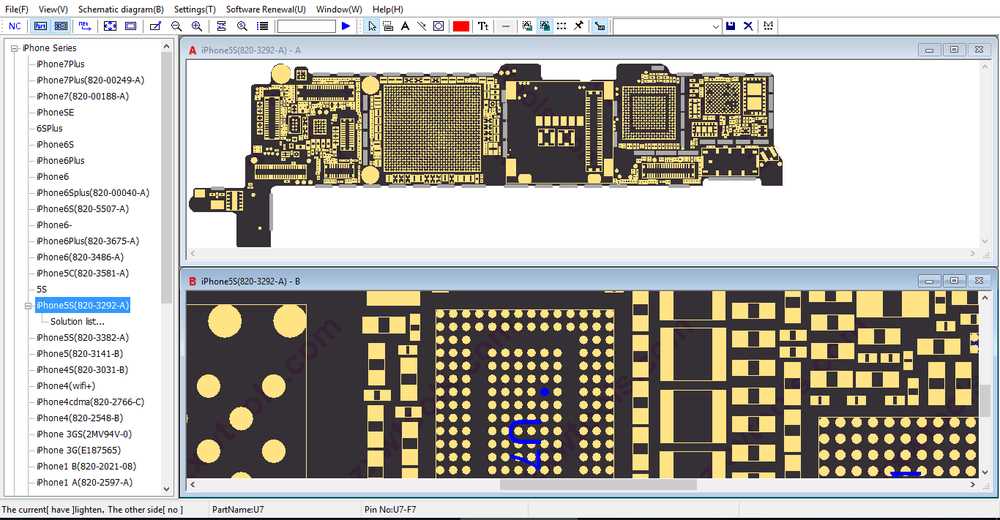Open the File menu
This screenshot has width=1000, height=520.
click(17, 9)
